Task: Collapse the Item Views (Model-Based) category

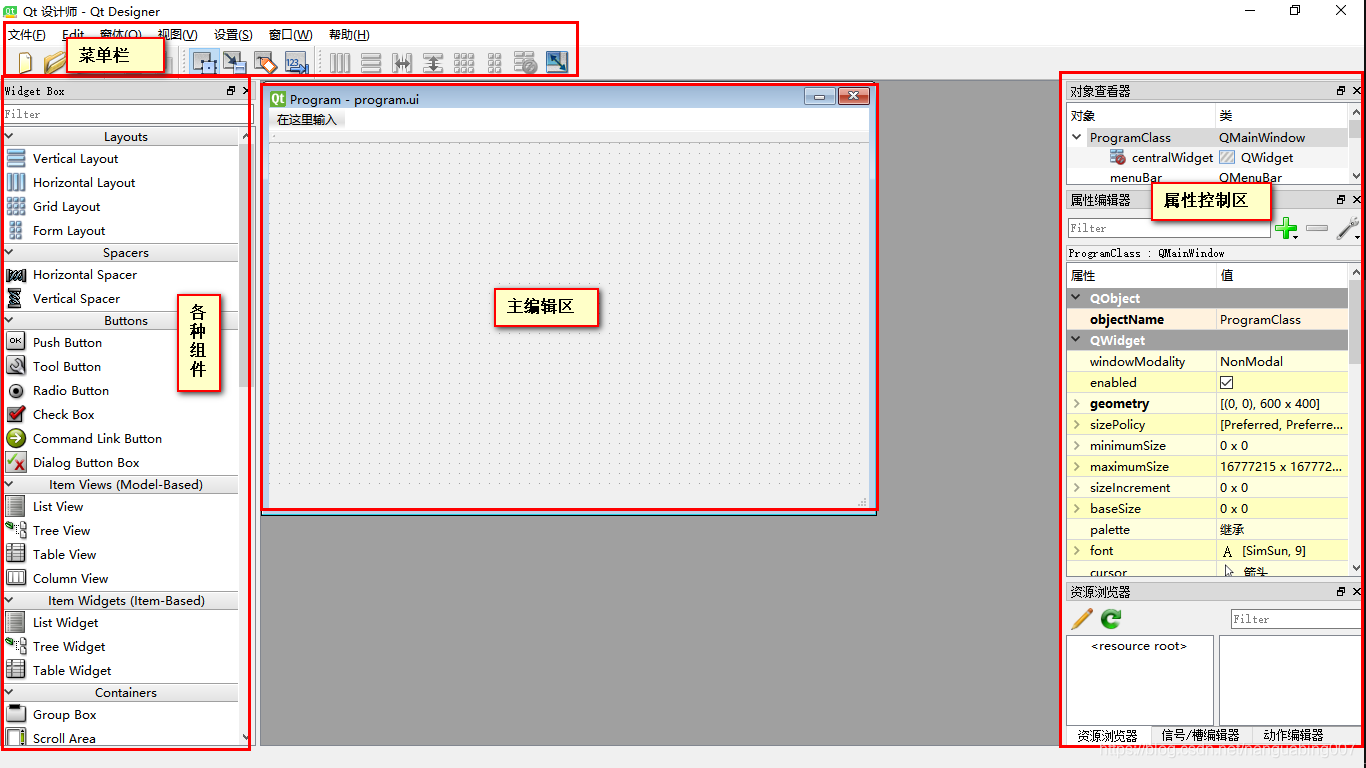Action: (x=10, y=484)
